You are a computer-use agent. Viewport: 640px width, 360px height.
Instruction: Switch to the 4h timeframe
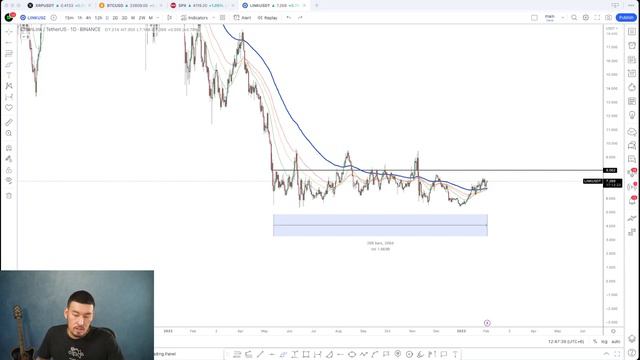88,18
